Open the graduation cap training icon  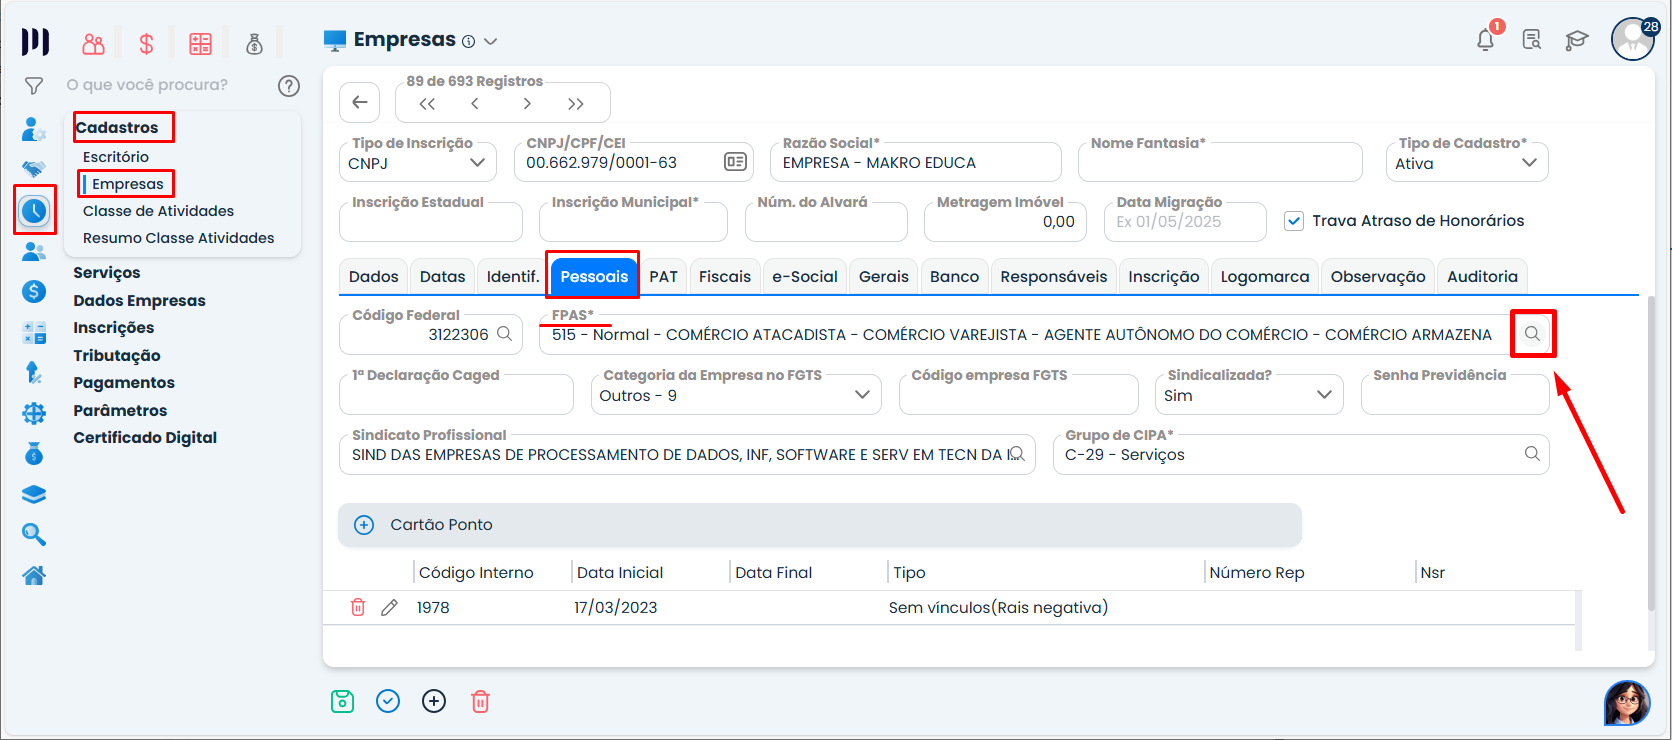pyautogui.click(x=1577, y=40)
